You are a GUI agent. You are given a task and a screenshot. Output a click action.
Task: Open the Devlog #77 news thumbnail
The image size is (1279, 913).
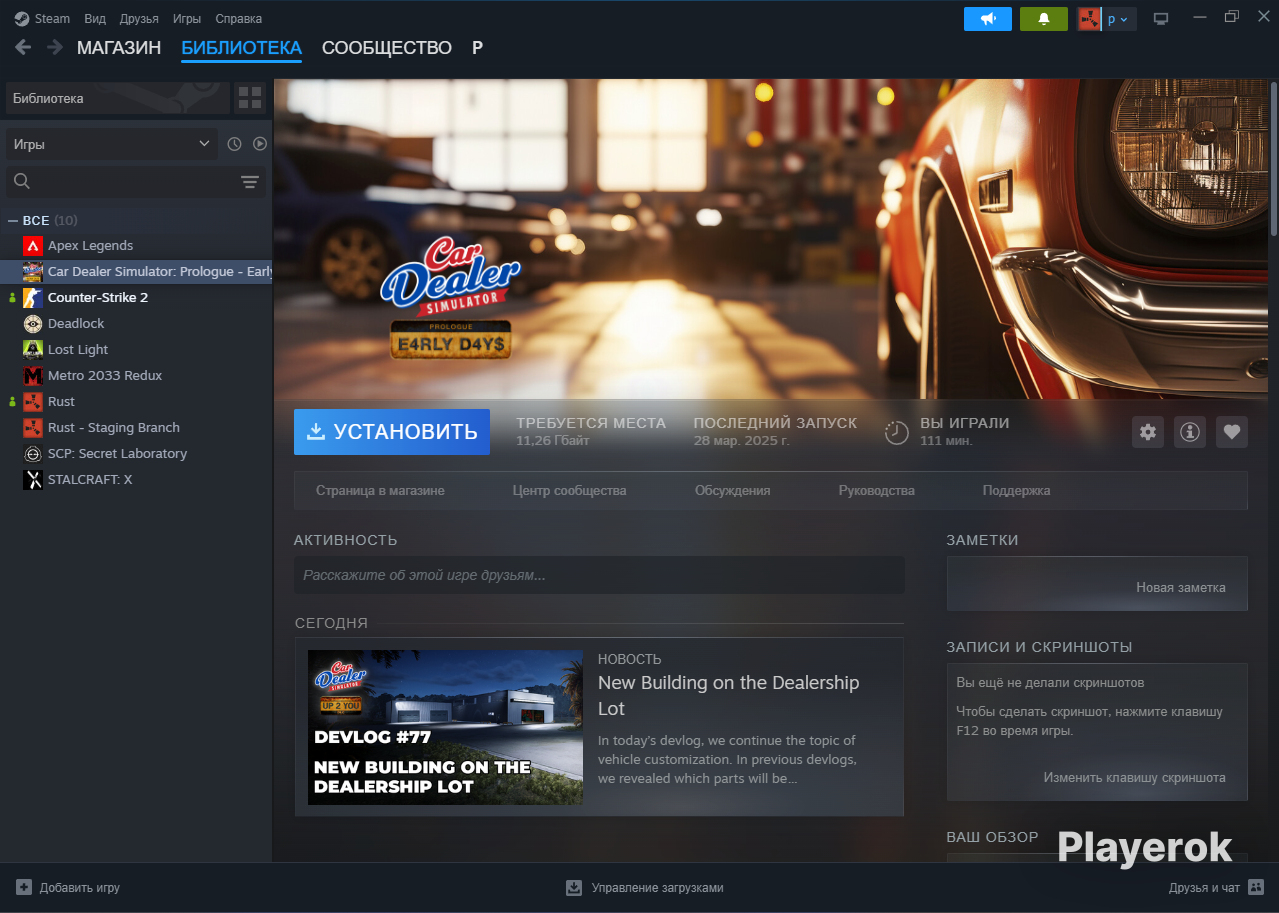pos(445,727)
